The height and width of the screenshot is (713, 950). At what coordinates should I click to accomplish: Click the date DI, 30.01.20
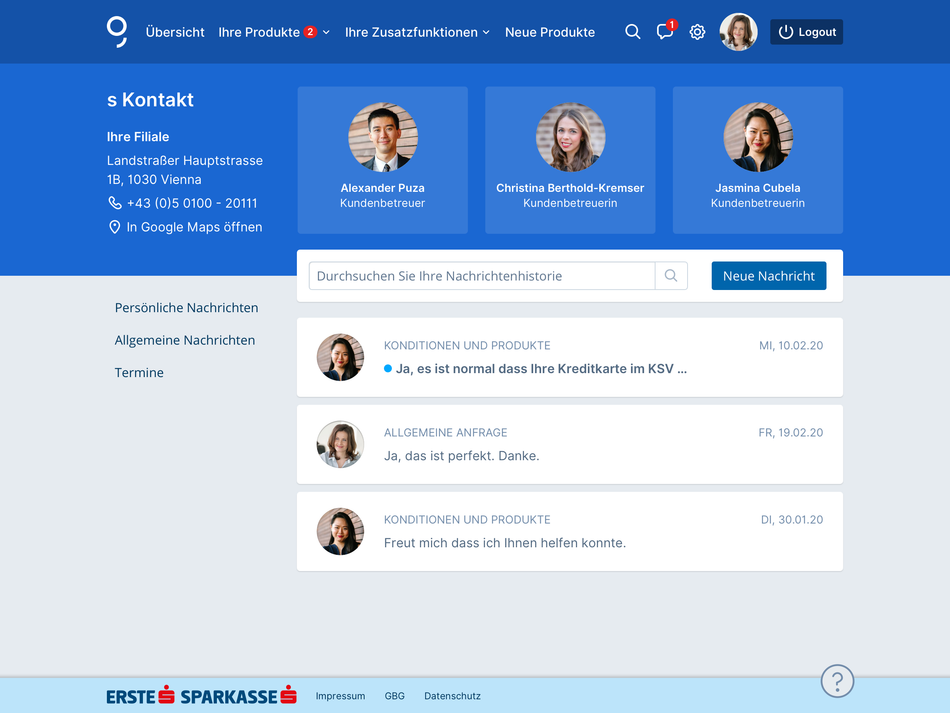792,520
